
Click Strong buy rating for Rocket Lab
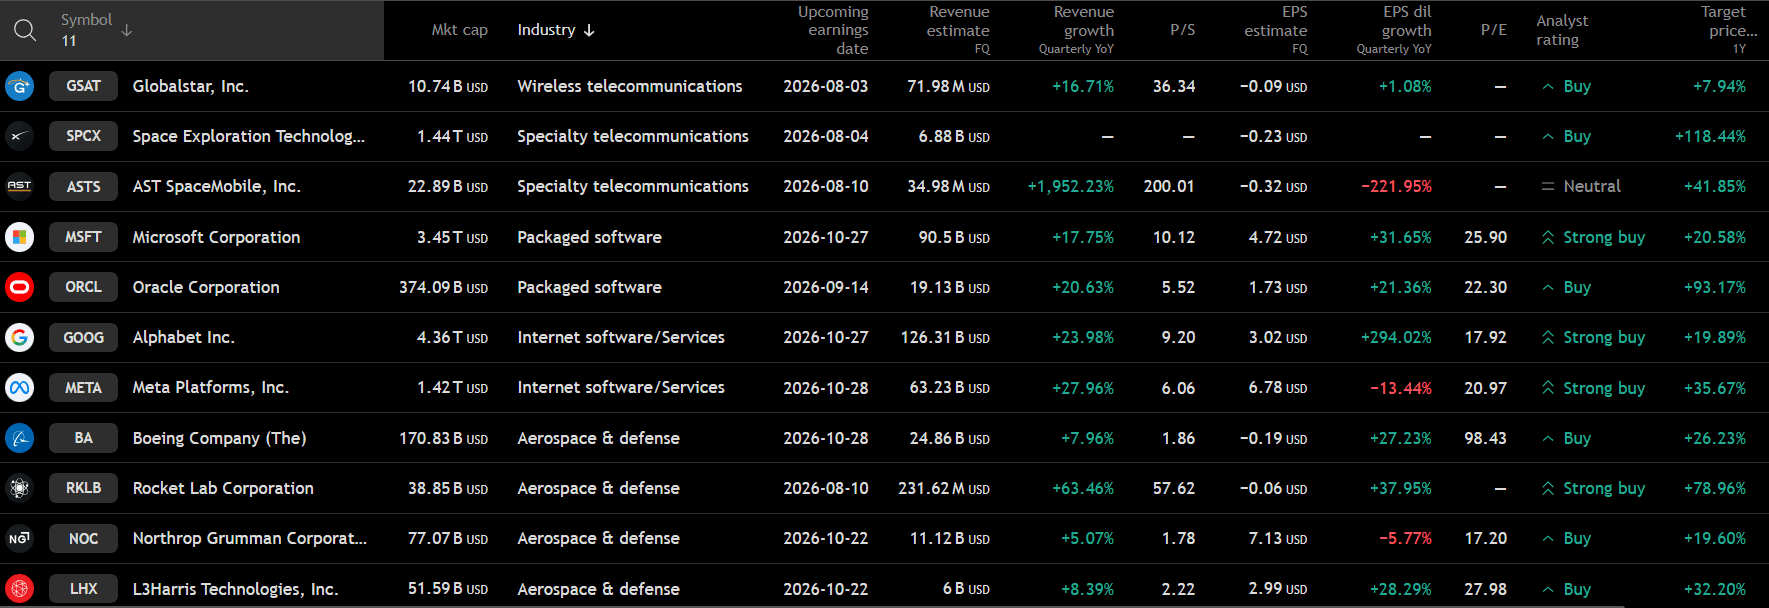1593,488
